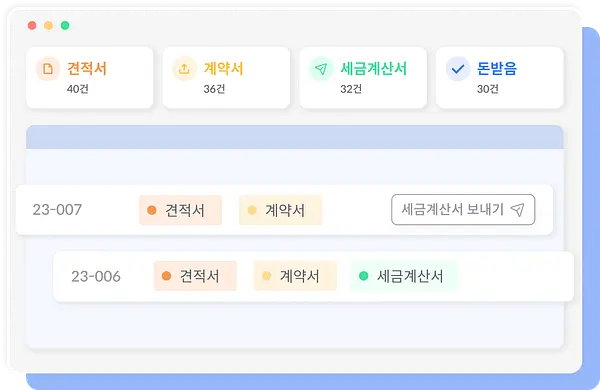Open the 견적서 40건 summary card
Viewport: 600px width, 390px height.
tap(90, 78)
